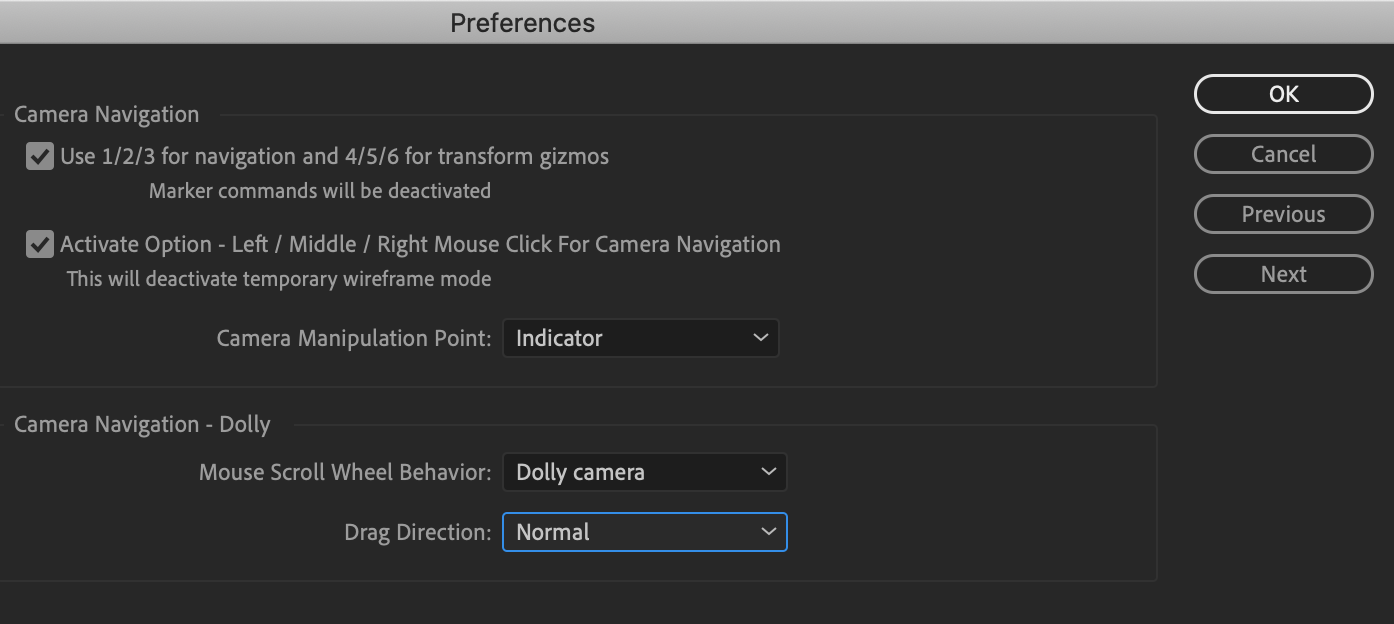Uncheck the 1/2/3 navigation shortcuts checkbox

click(x=40, y=156)
